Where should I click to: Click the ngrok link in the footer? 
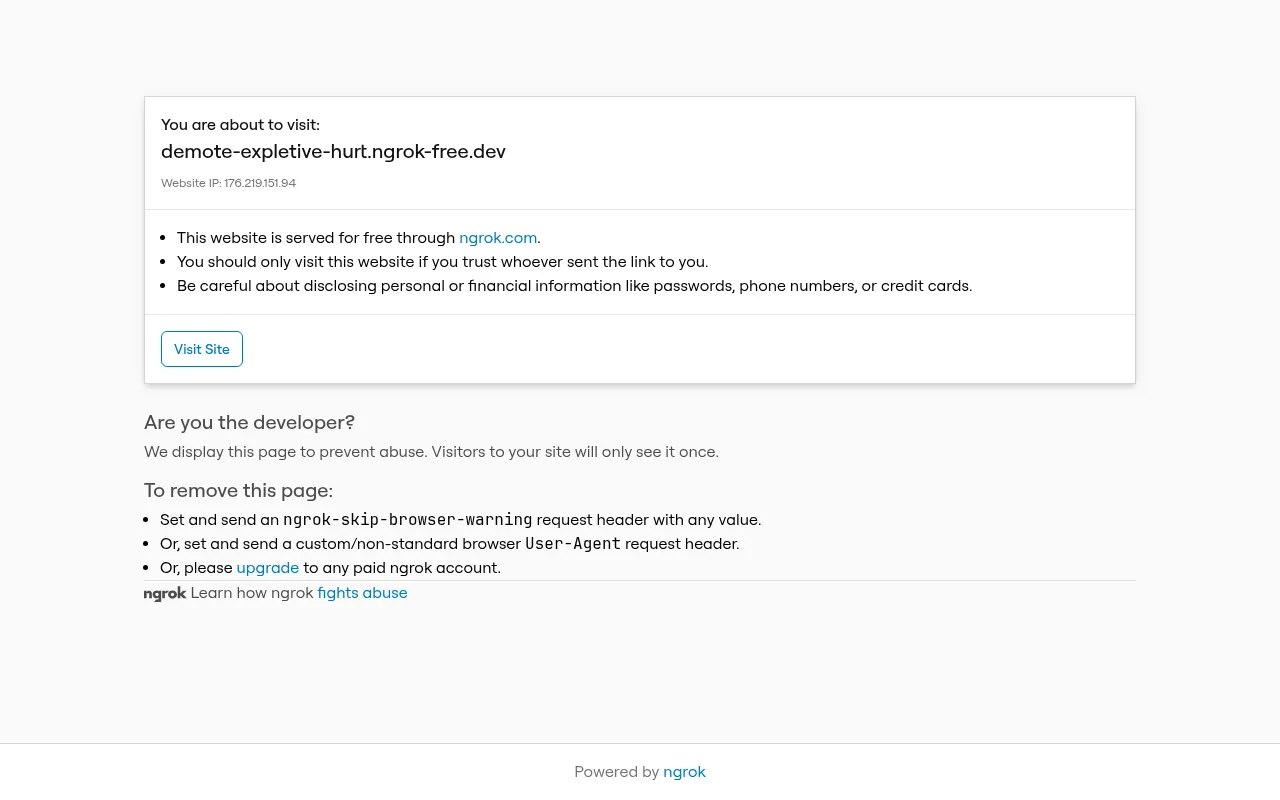[x=684, y=772]
